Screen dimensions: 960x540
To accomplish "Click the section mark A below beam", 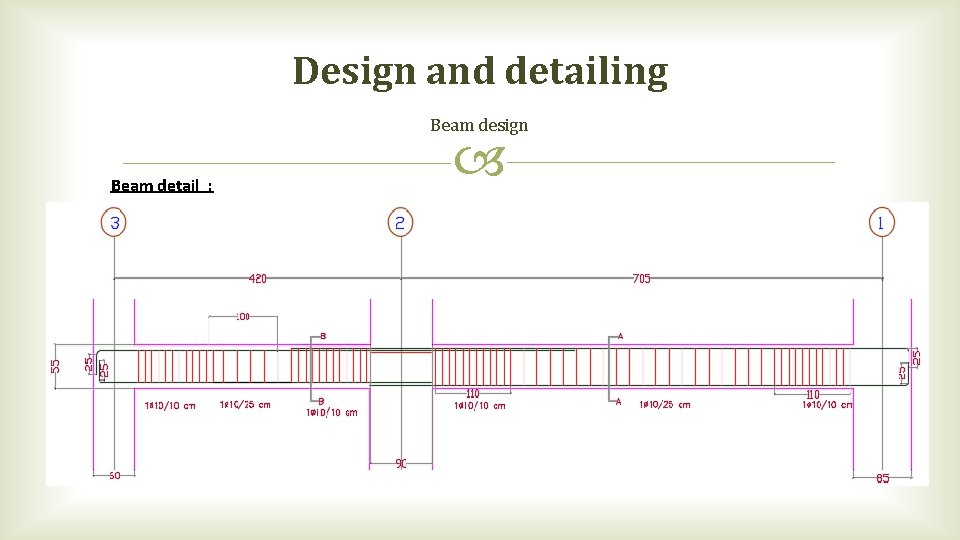I will [618, 402].
